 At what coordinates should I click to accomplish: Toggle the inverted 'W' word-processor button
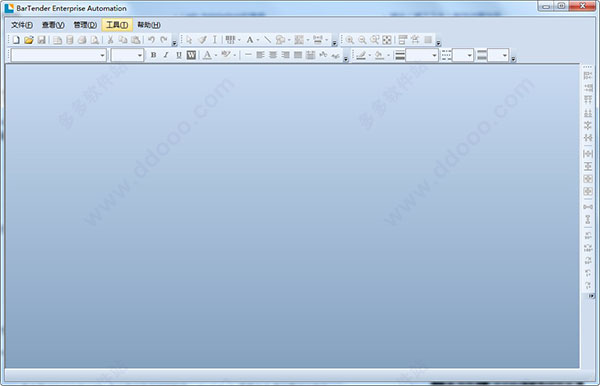click(191, 55)
